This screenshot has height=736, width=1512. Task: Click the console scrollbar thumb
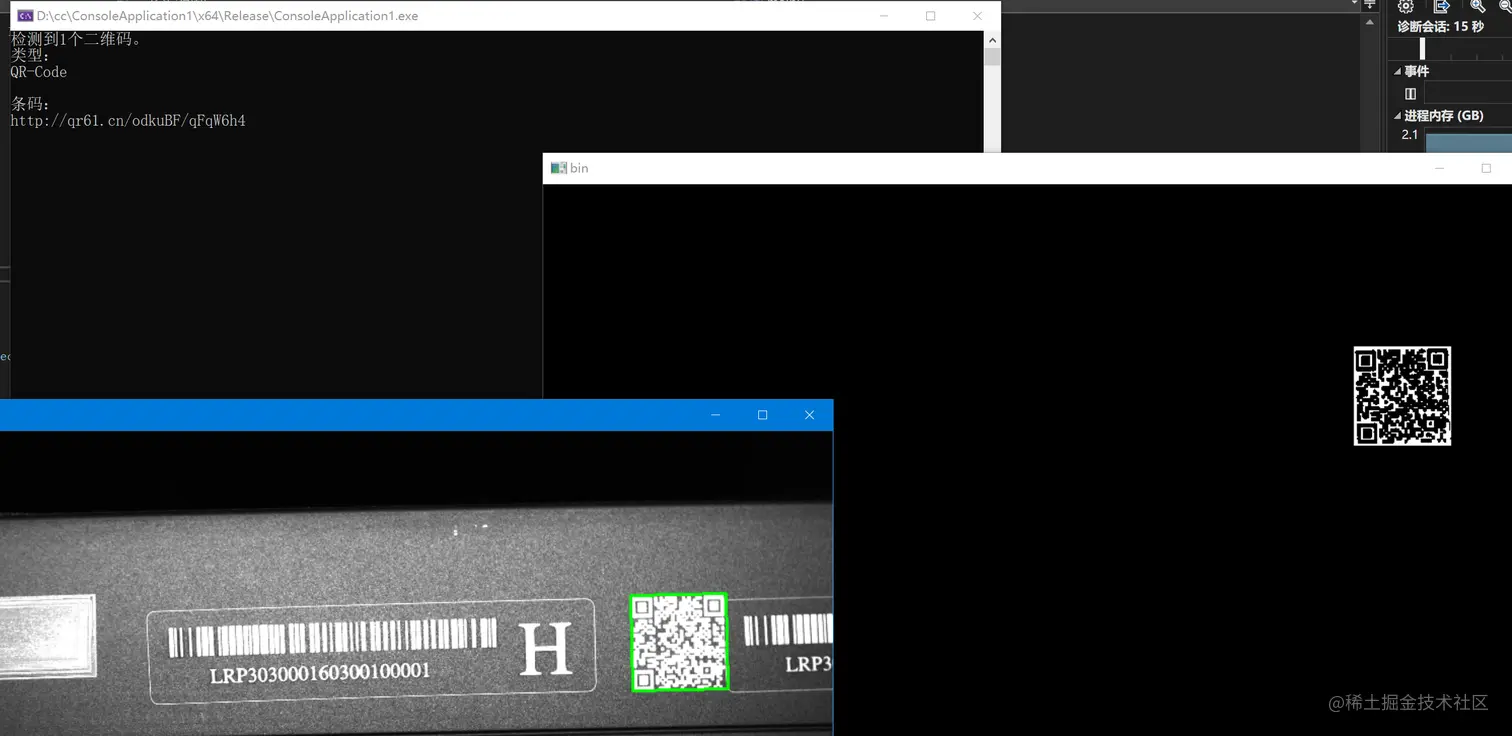click(x=992, y=57)
